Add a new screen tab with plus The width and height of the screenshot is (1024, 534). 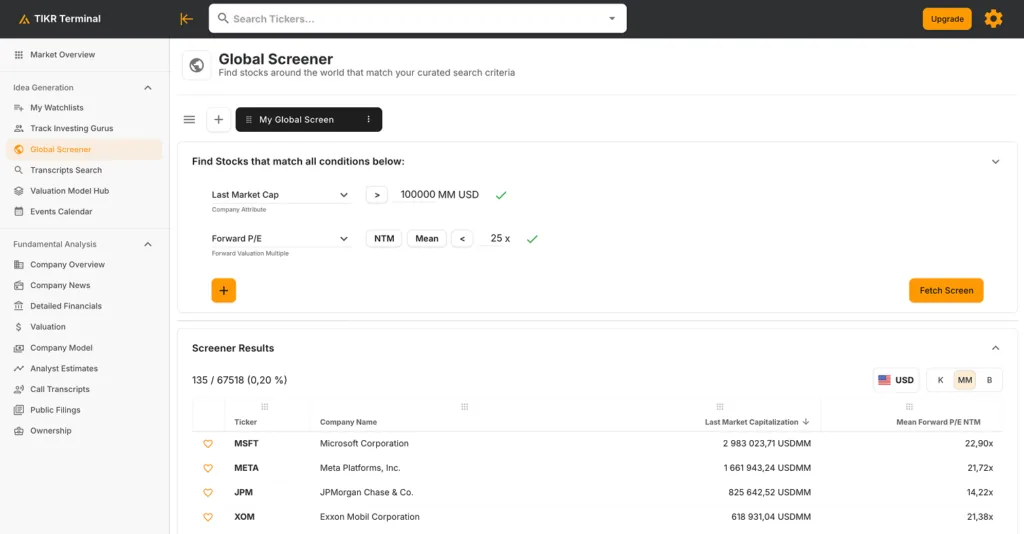point(218,120)
